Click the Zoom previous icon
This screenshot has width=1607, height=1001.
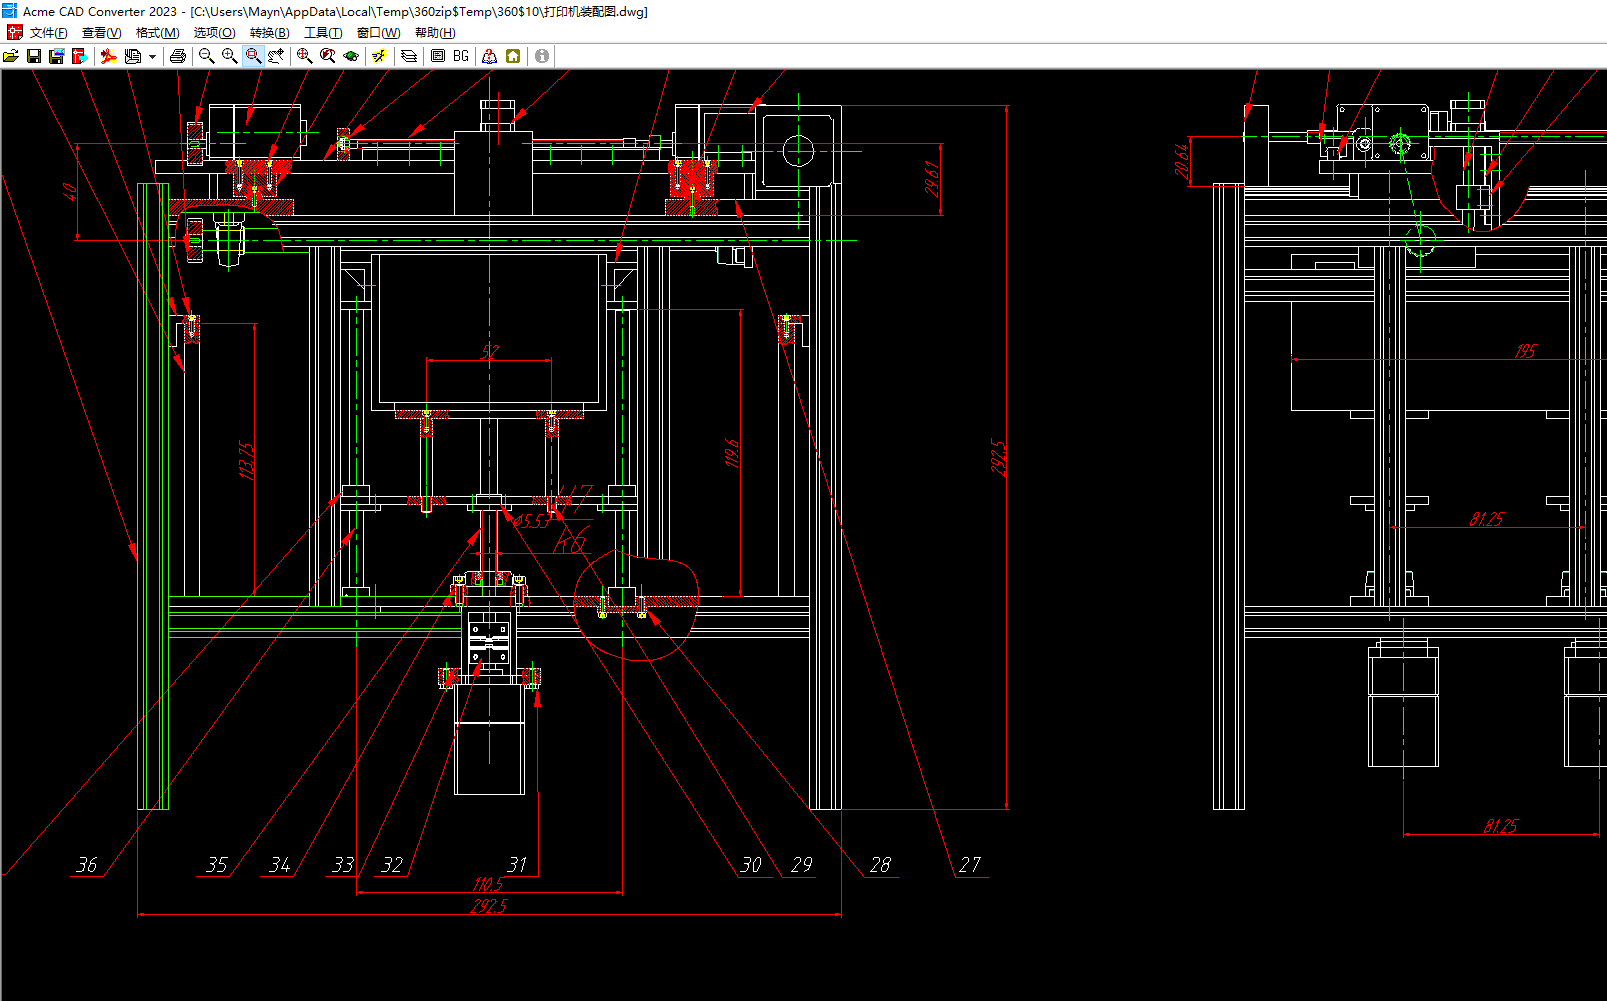coord(328,56)
